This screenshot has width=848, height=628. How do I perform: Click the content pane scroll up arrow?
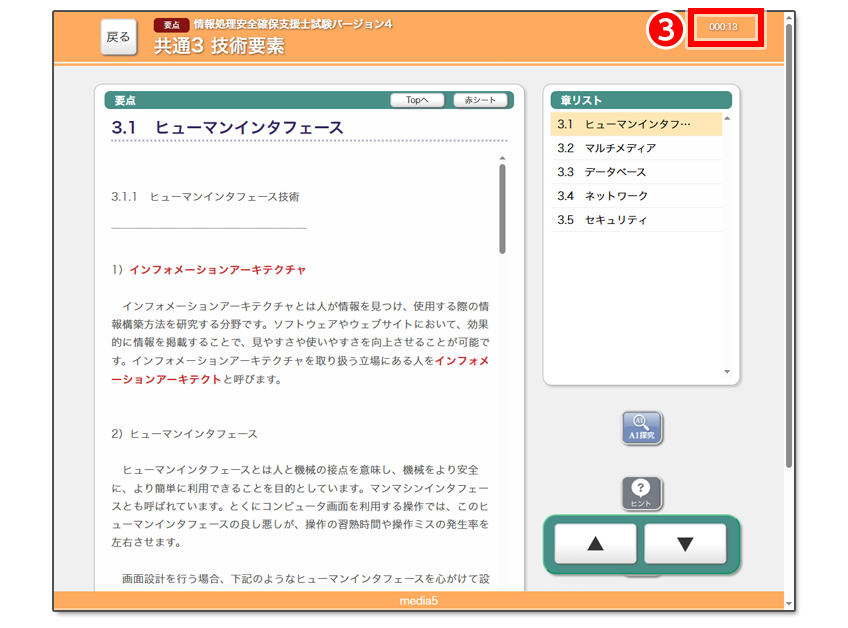click(x=502, y=158)
